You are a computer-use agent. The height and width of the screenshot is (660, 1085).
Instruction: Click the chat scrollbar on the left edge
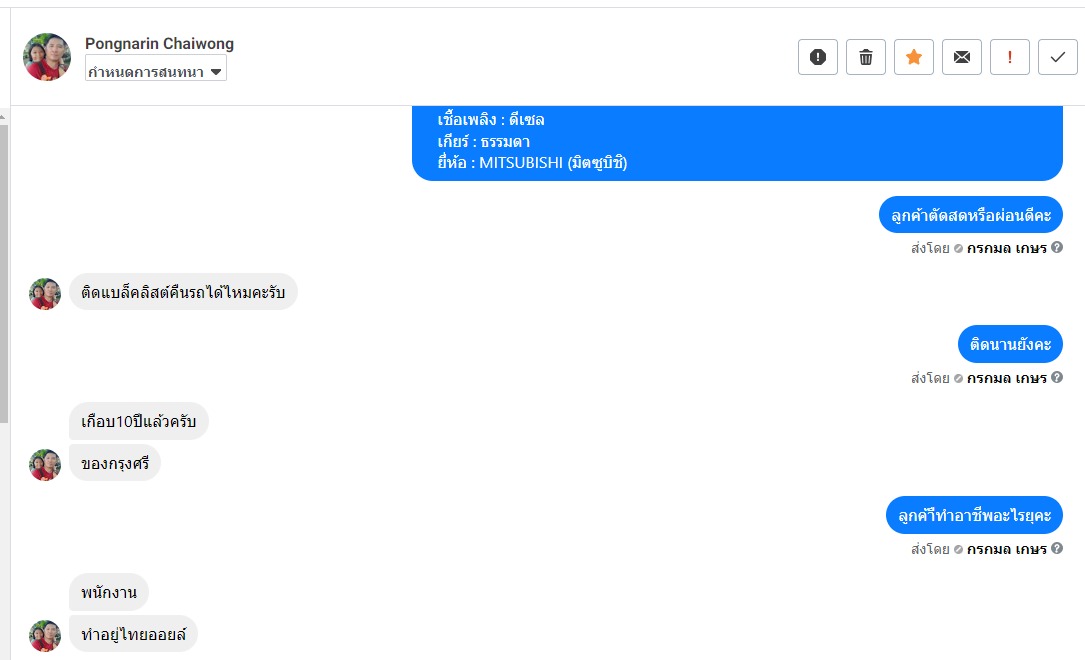[4, 270]
